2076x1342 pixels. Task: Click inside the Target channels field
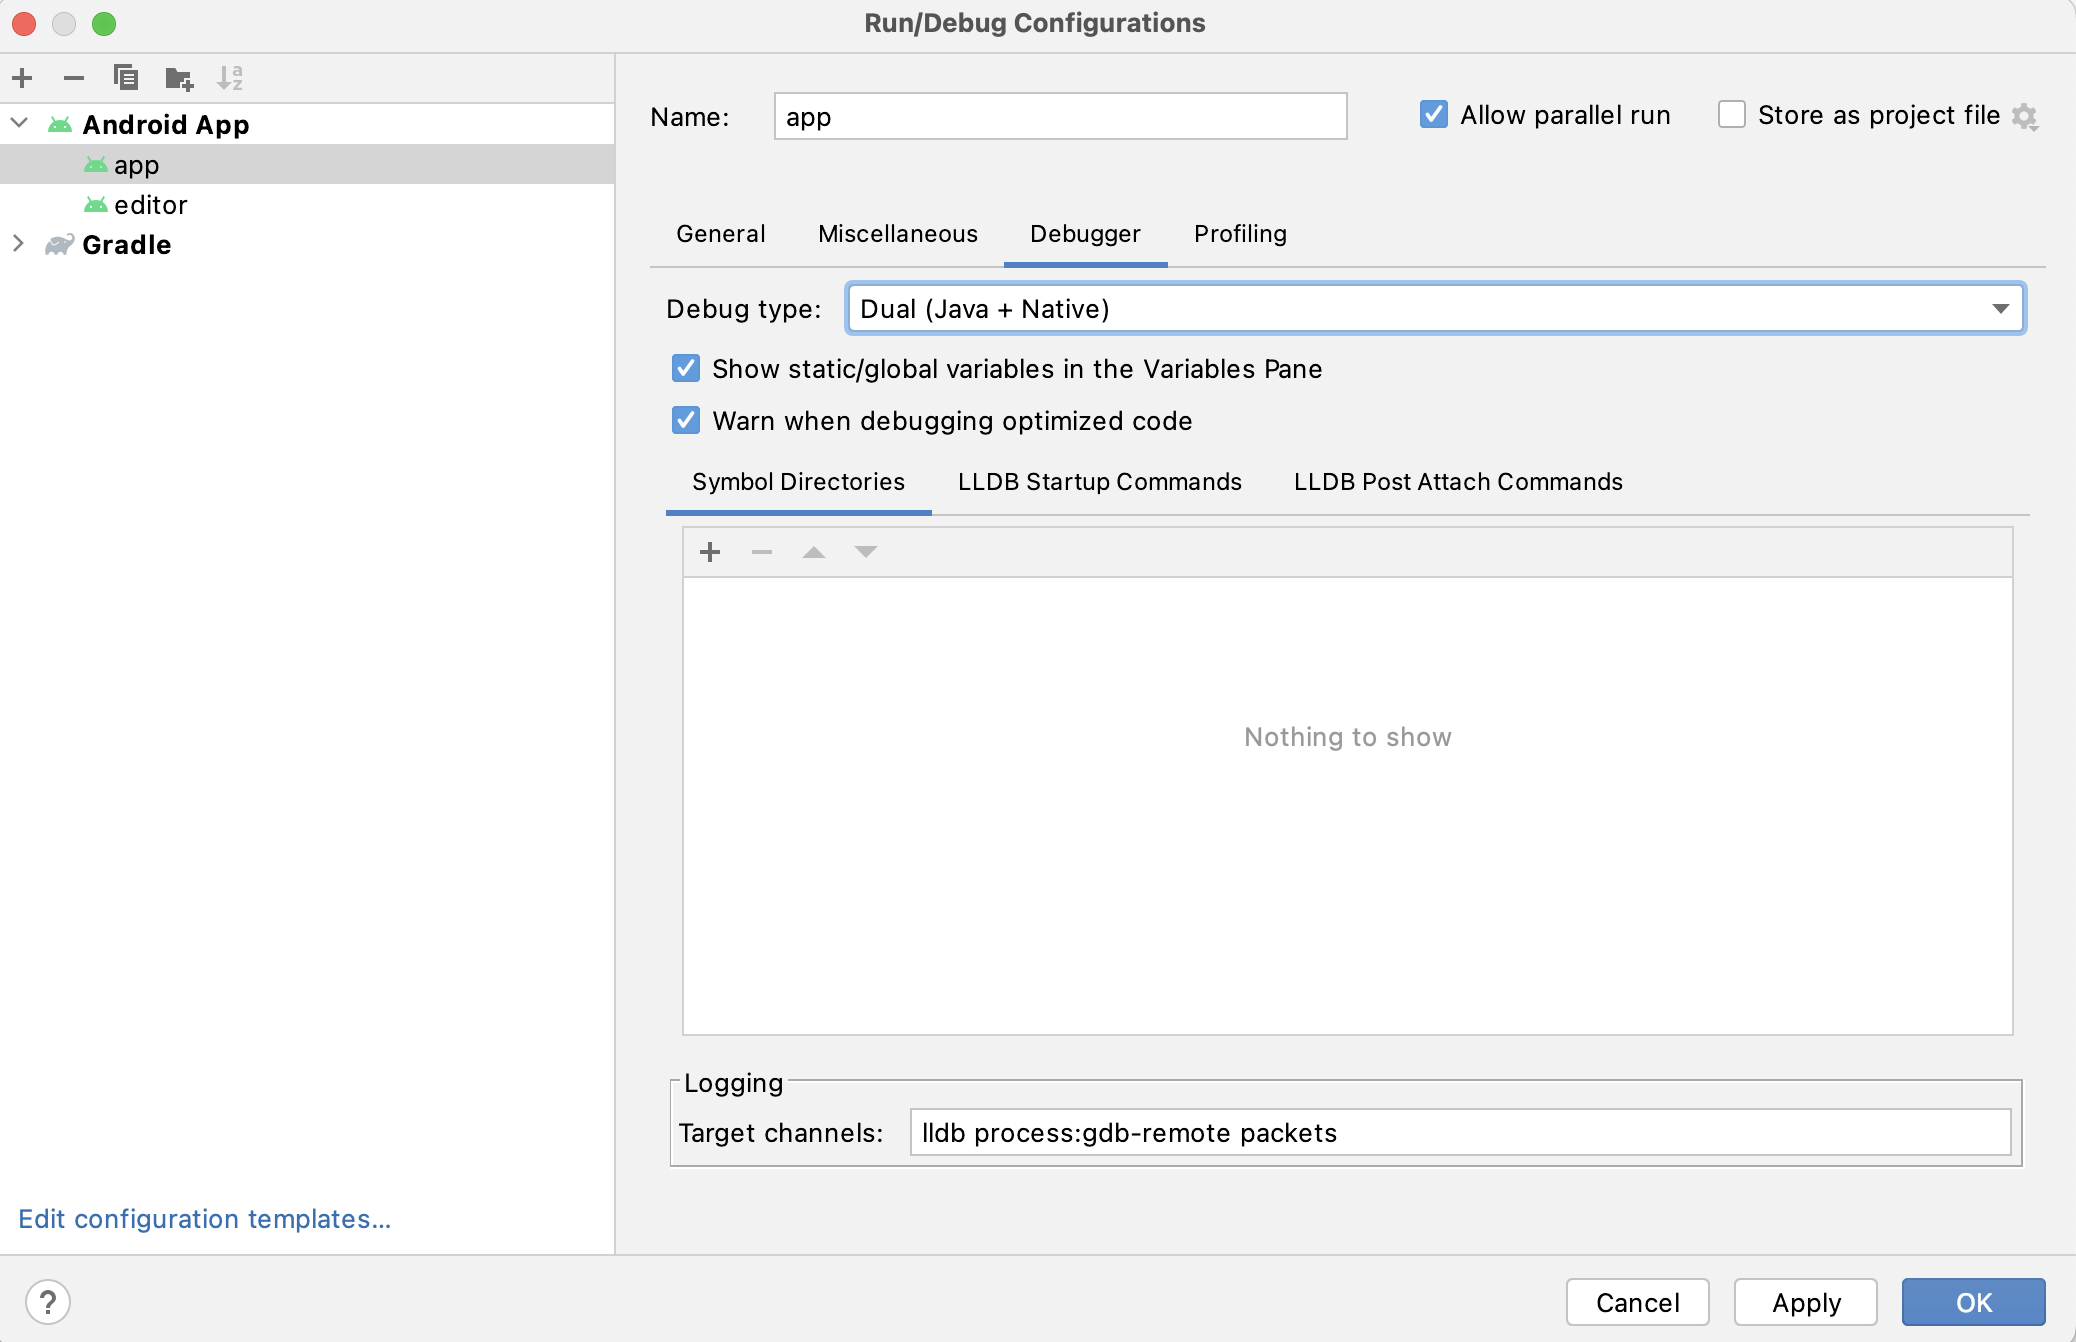(x=1460, y=1133)
